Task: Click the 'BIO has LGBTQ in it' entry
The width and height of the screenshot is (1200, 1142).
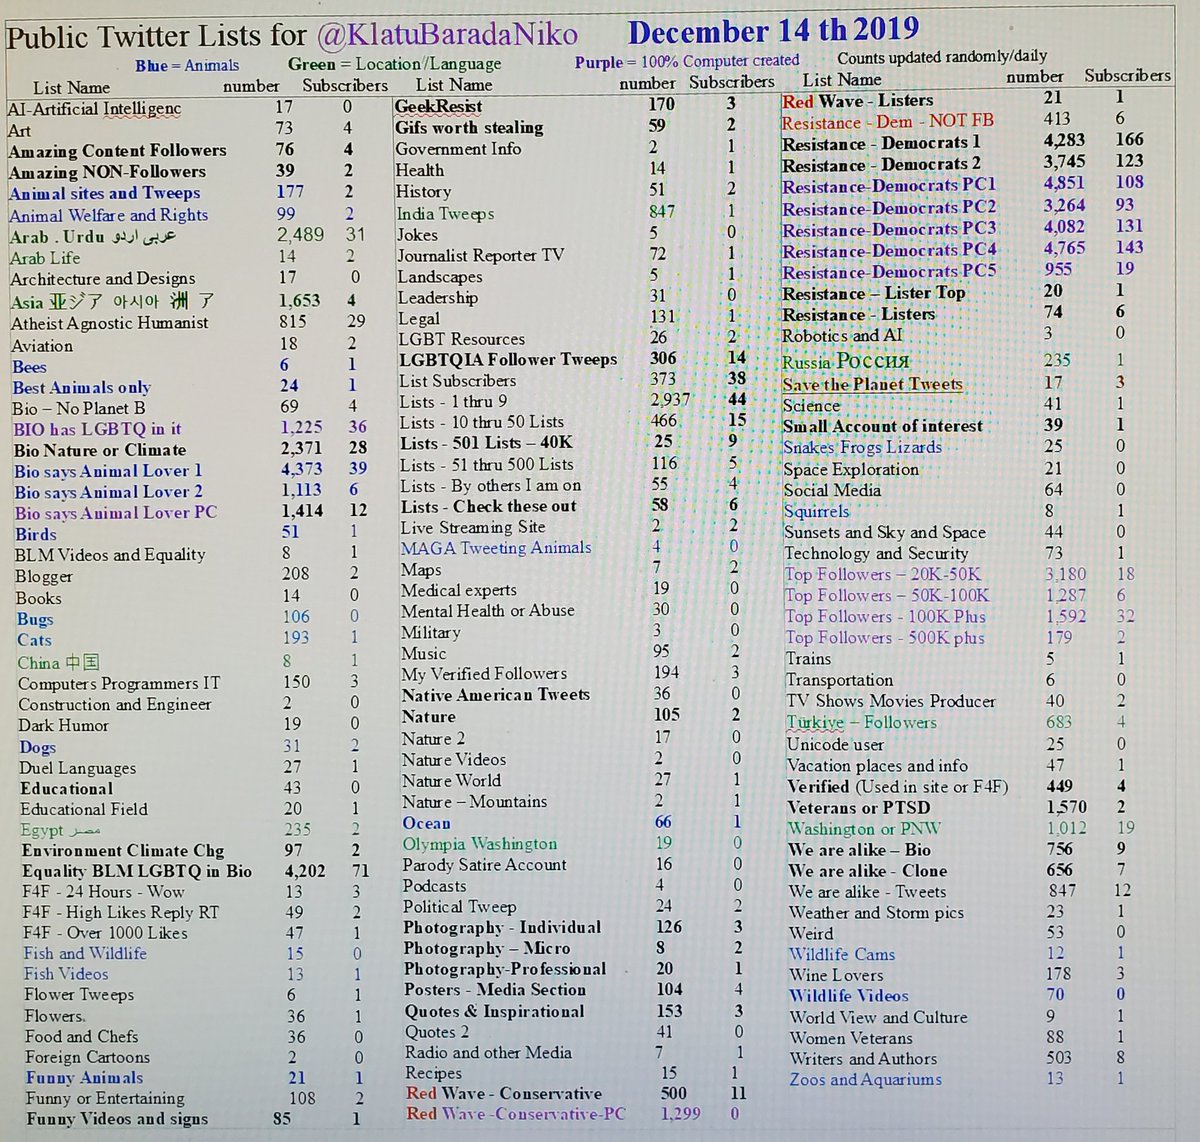Action: tap(97, 429)
